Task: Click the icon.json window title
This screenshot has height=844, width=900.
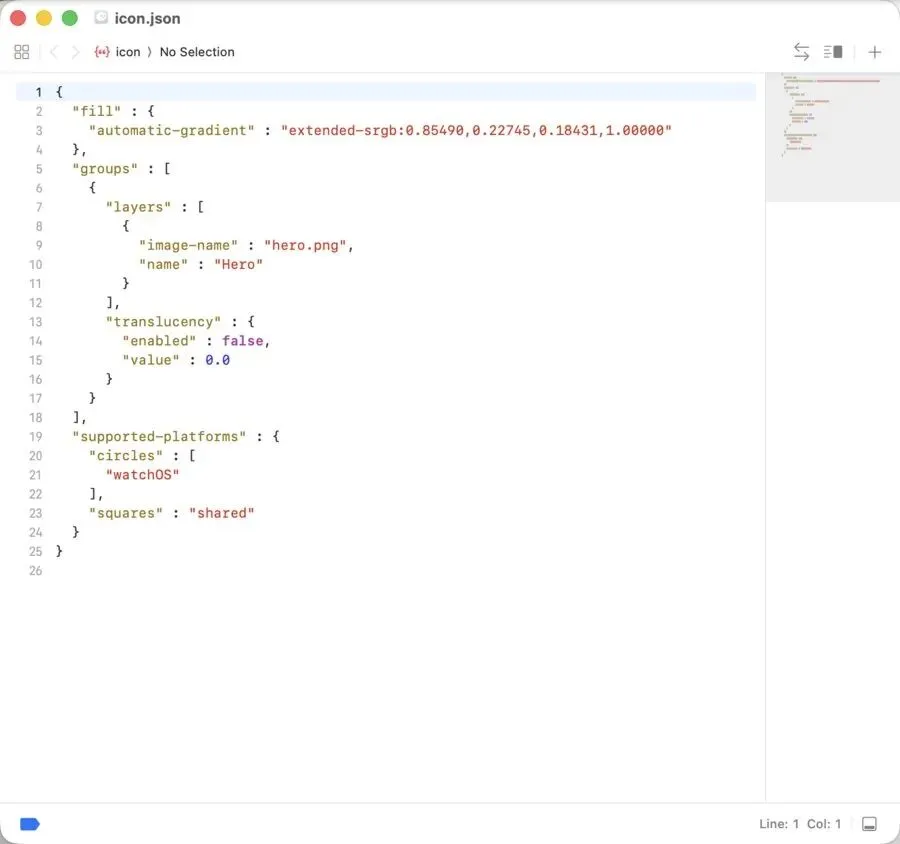Action: coord(148,18)
